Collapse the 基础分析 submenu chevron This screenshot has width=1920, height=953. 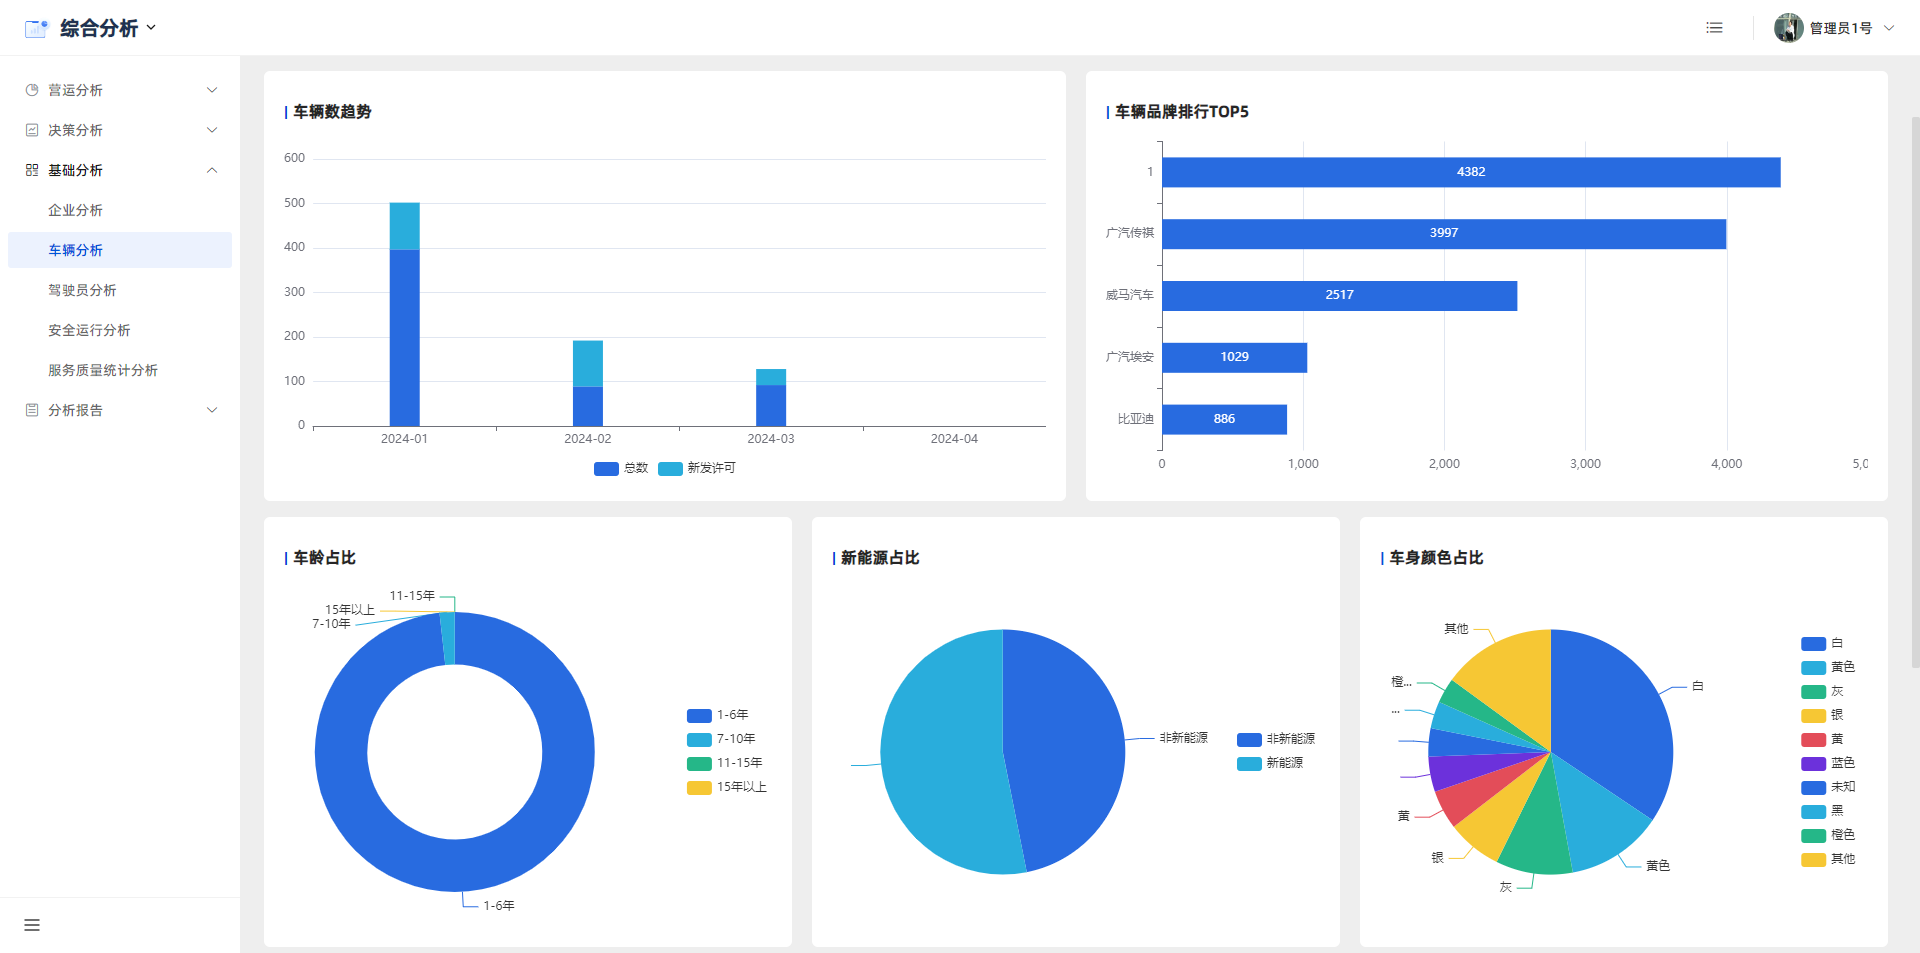pyautogui.click(x=212, y=170)
